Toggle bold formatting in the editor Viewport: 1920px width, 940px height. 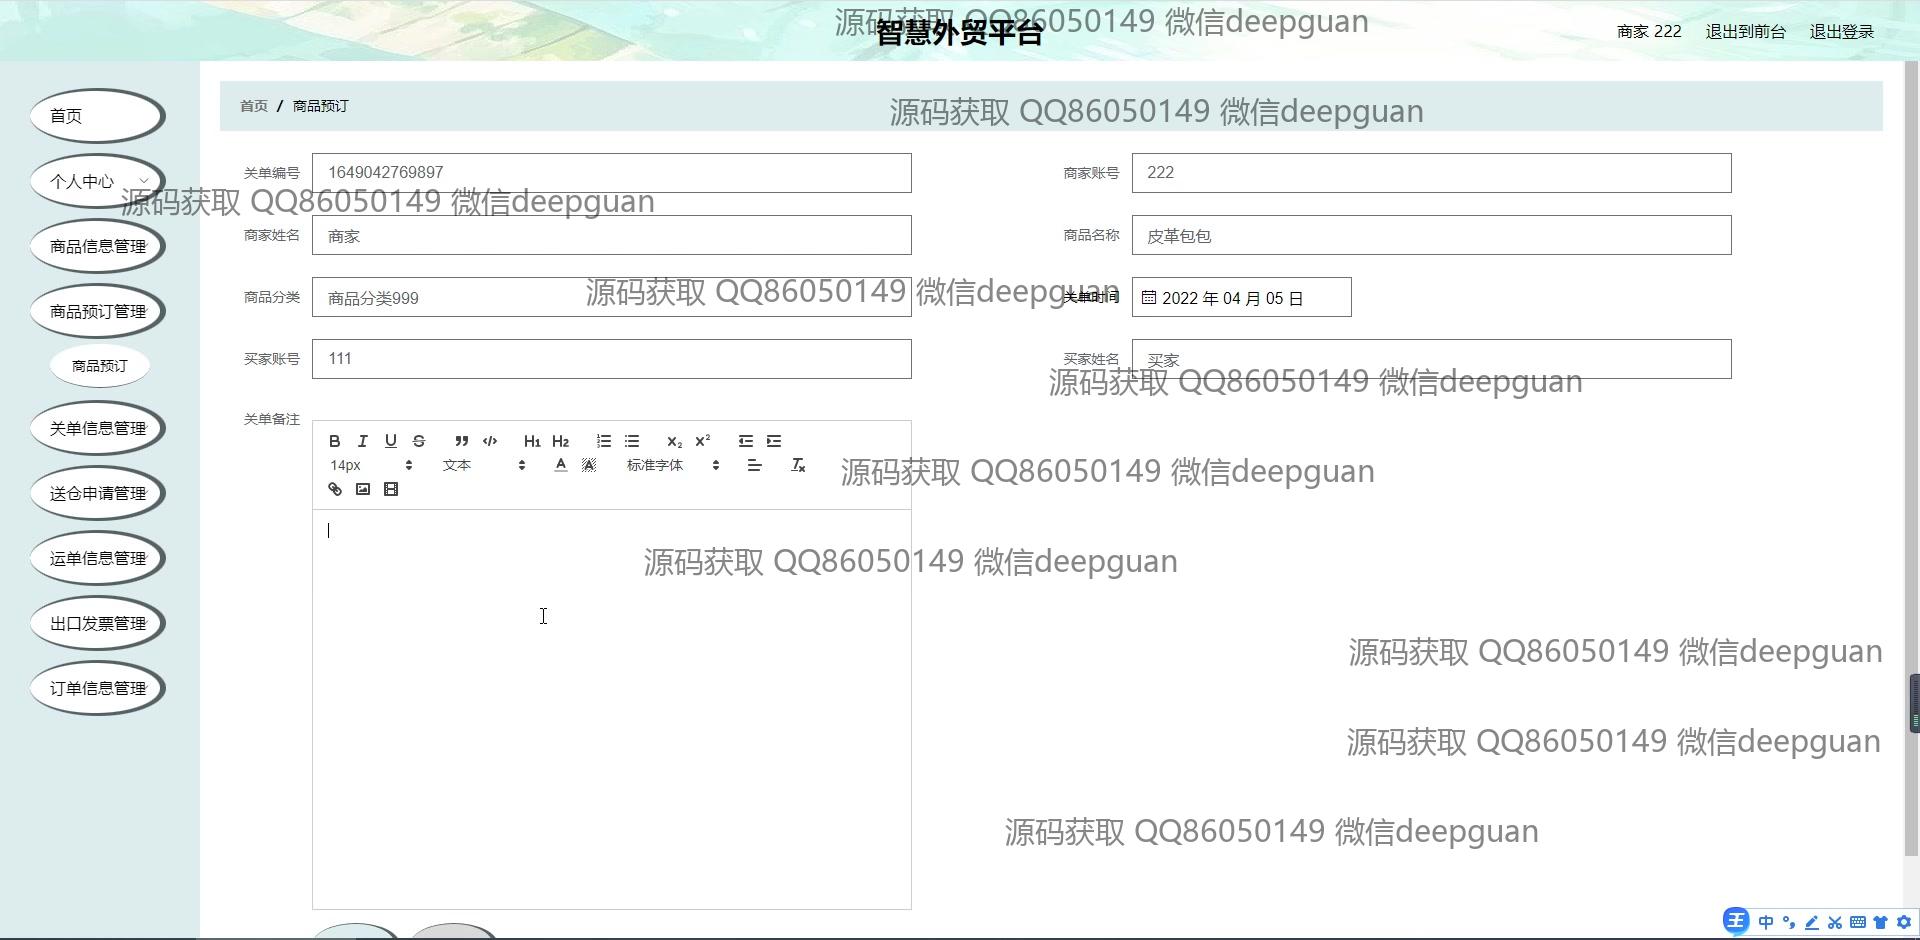coord(335,441)
